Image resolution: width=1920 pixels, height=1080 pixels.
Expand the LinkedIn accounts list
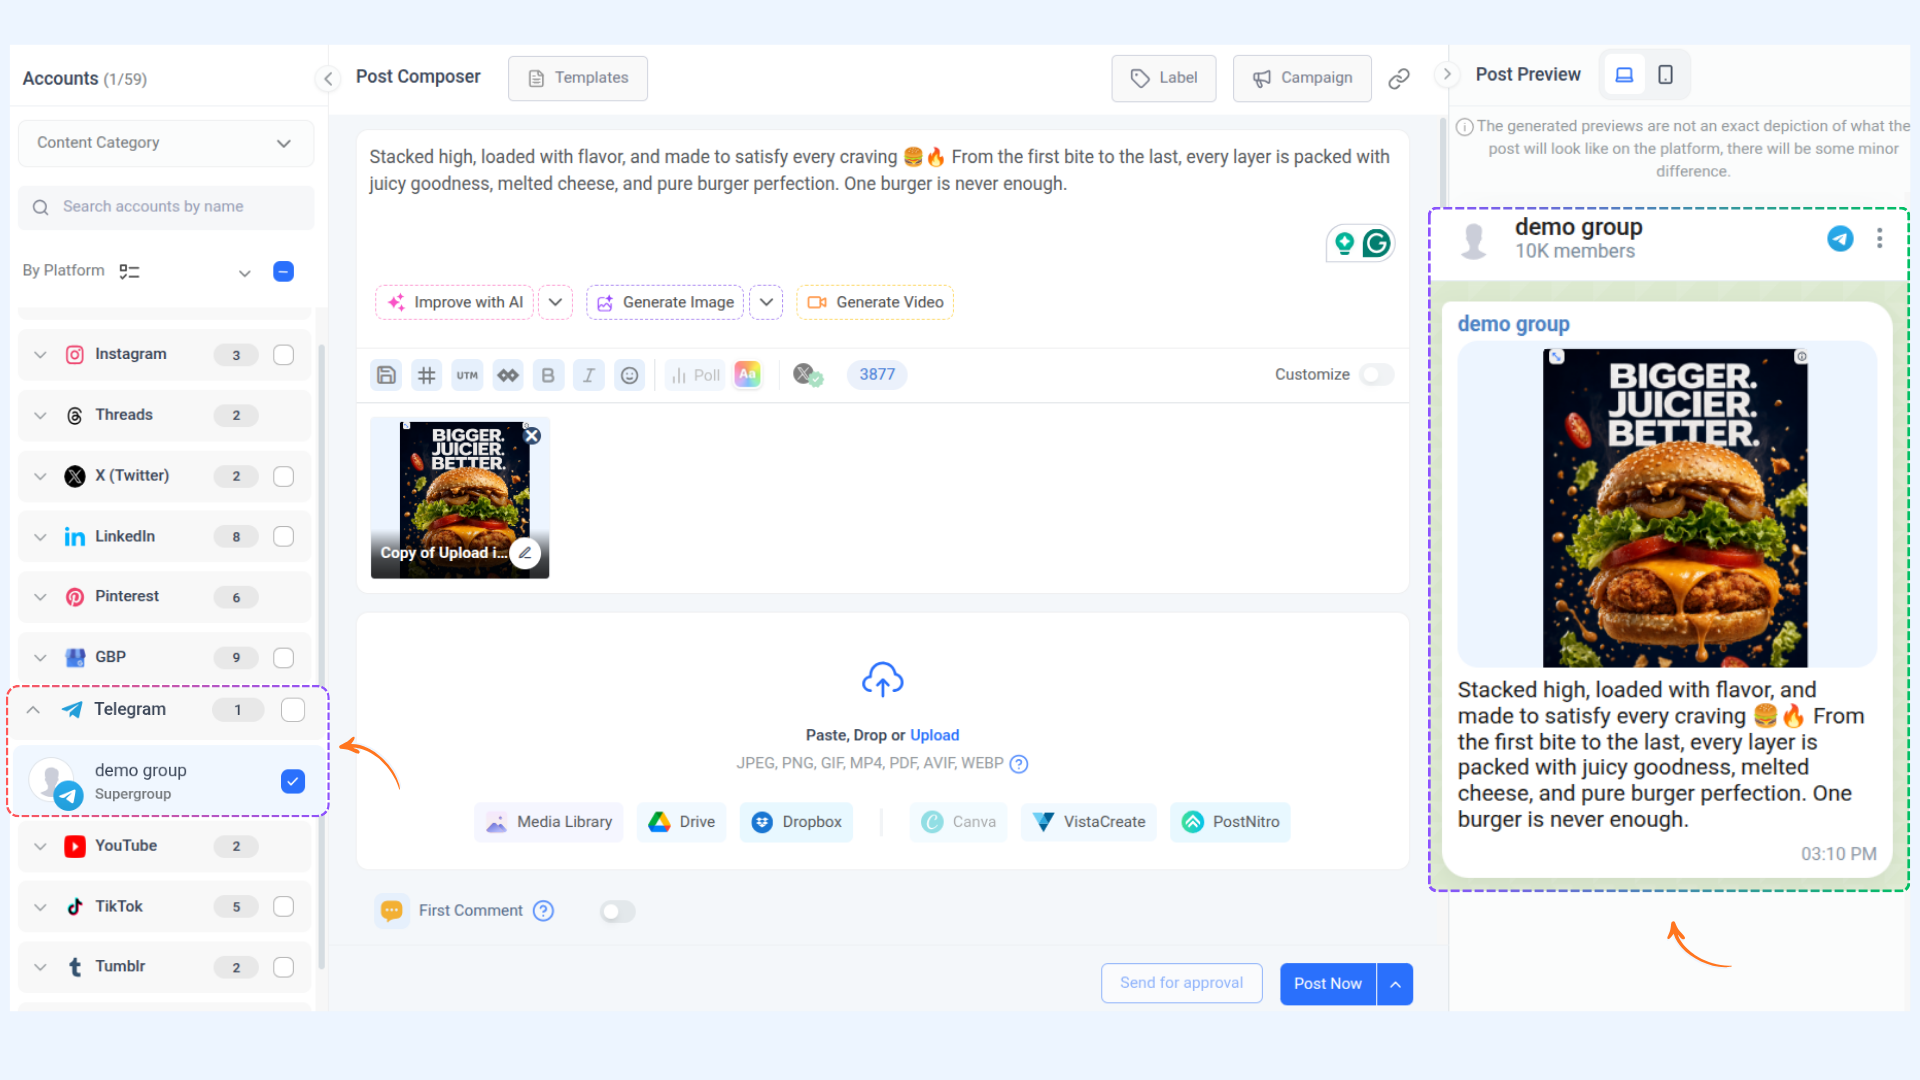[x=40, y=537]
